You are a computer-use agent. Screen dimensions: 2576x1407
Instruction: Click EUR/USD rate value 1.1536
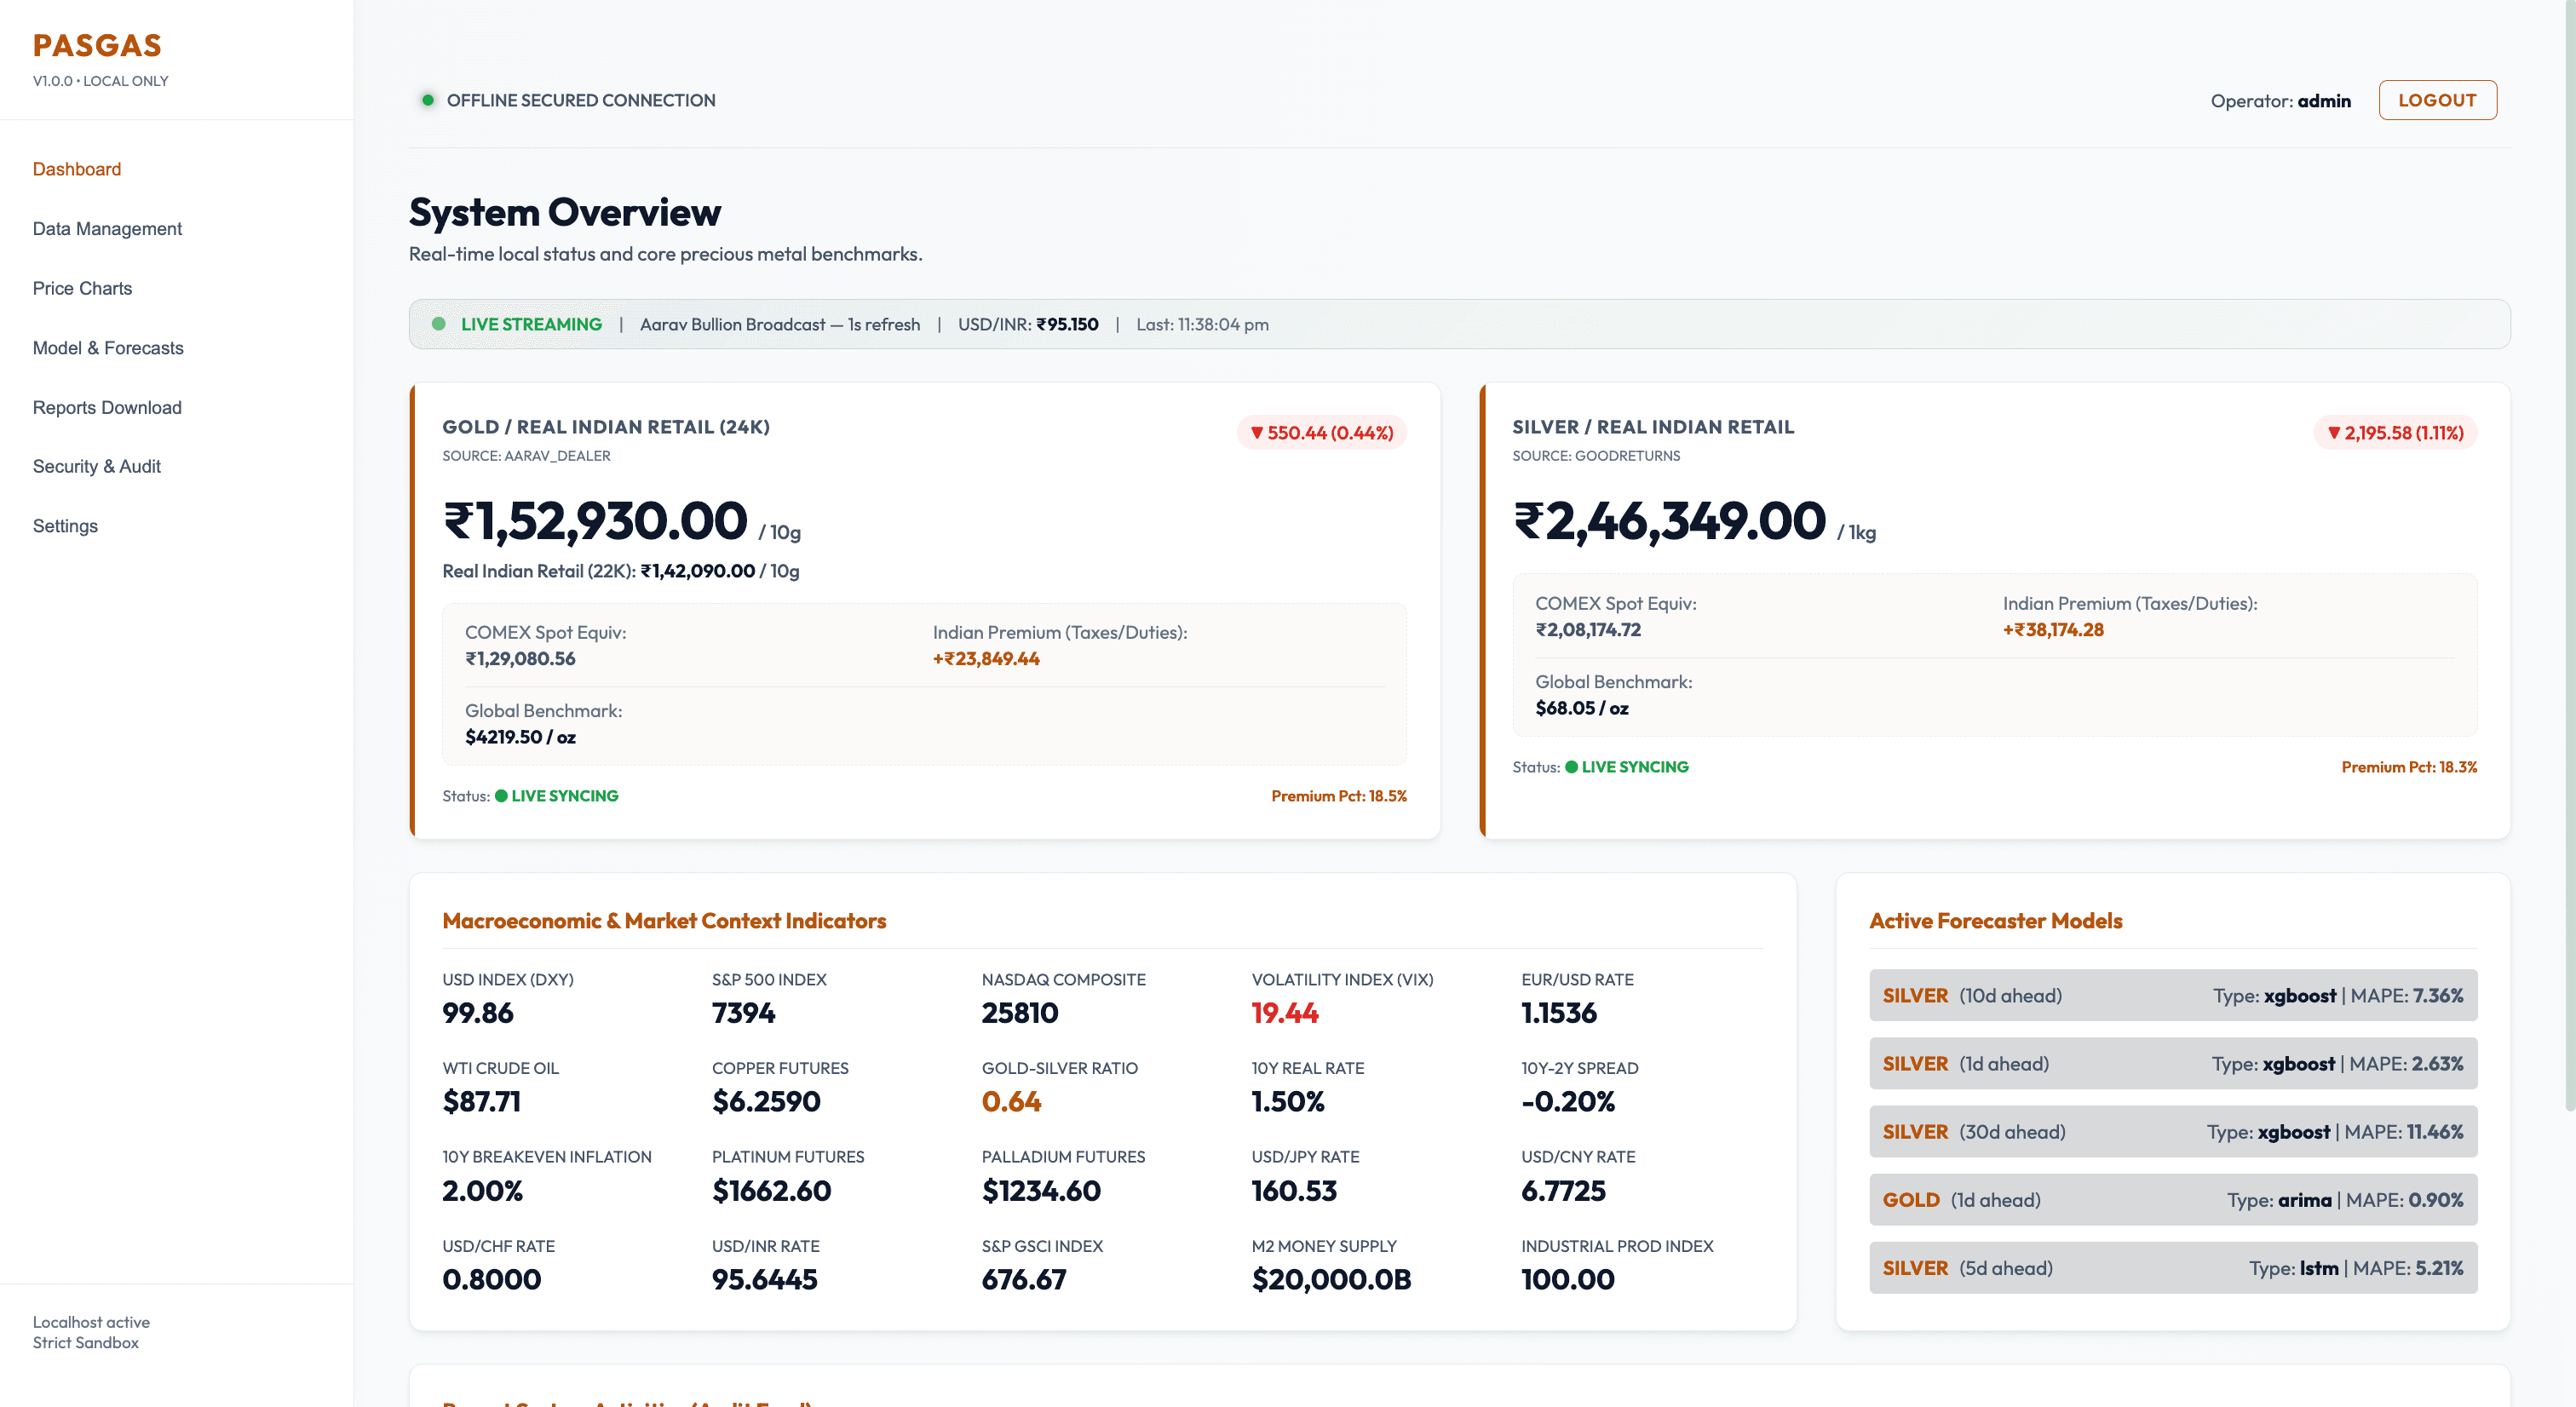click(1559, 1013)
